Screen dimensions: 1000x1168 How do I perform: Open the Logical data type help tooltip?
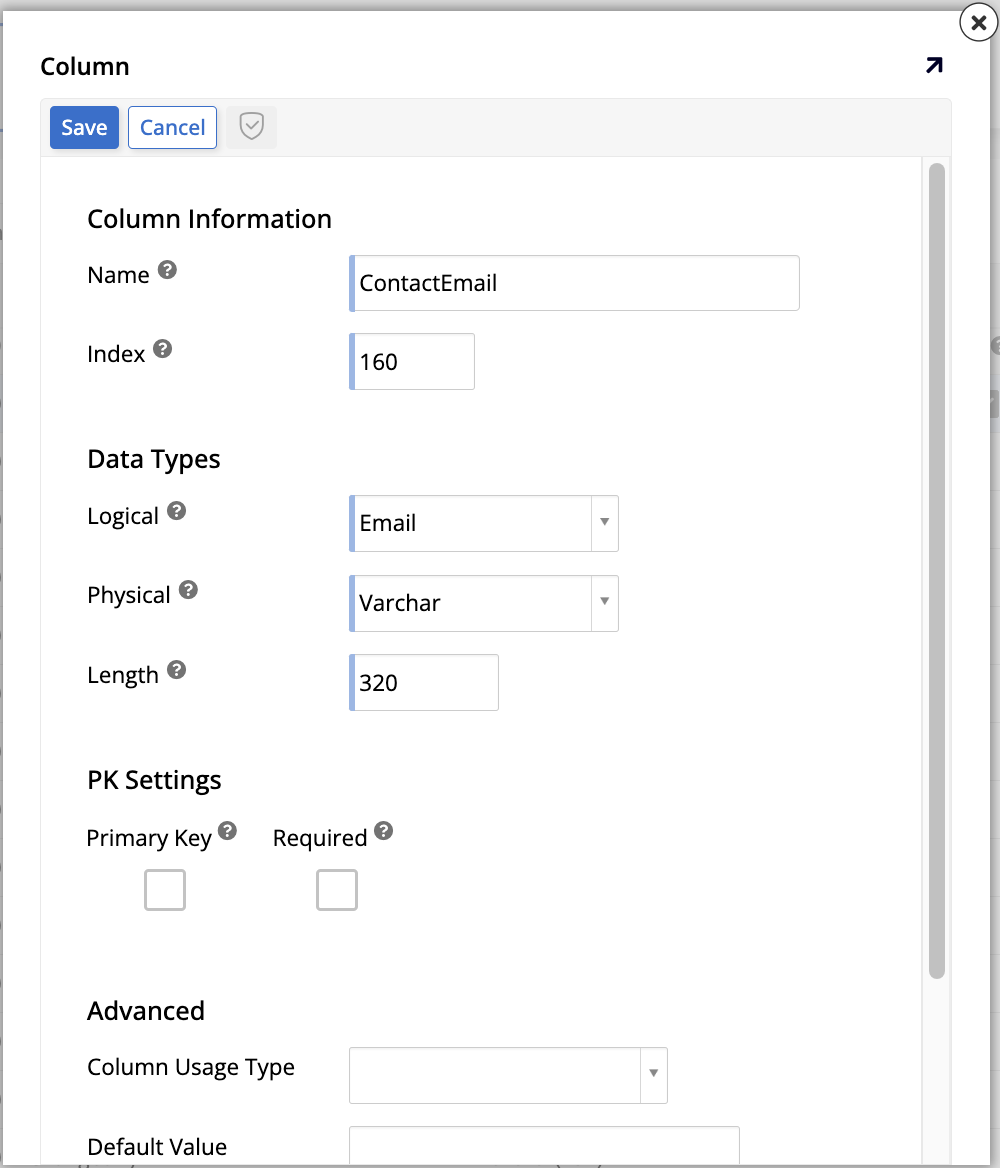(x=177, y=509)
